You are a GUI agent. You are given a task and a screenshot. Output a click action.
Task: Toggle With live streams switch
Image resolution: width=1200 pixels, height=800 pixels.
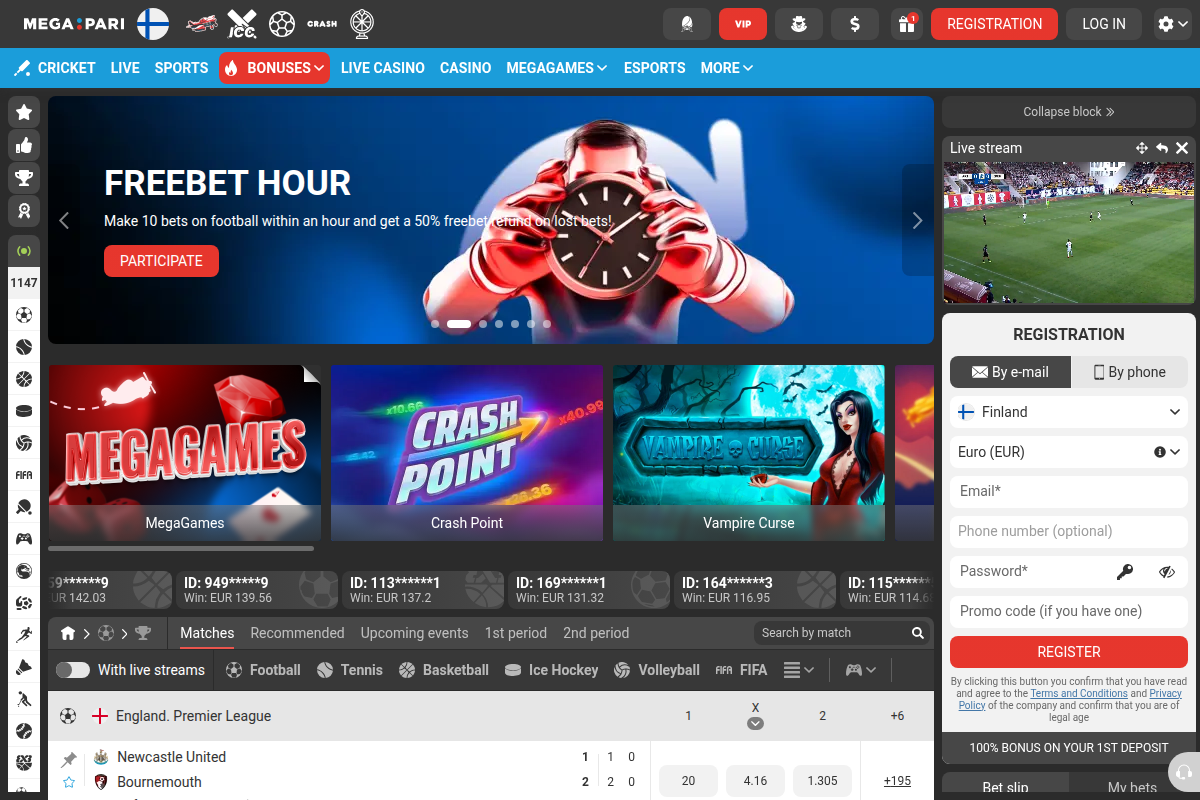coord(73,670)
